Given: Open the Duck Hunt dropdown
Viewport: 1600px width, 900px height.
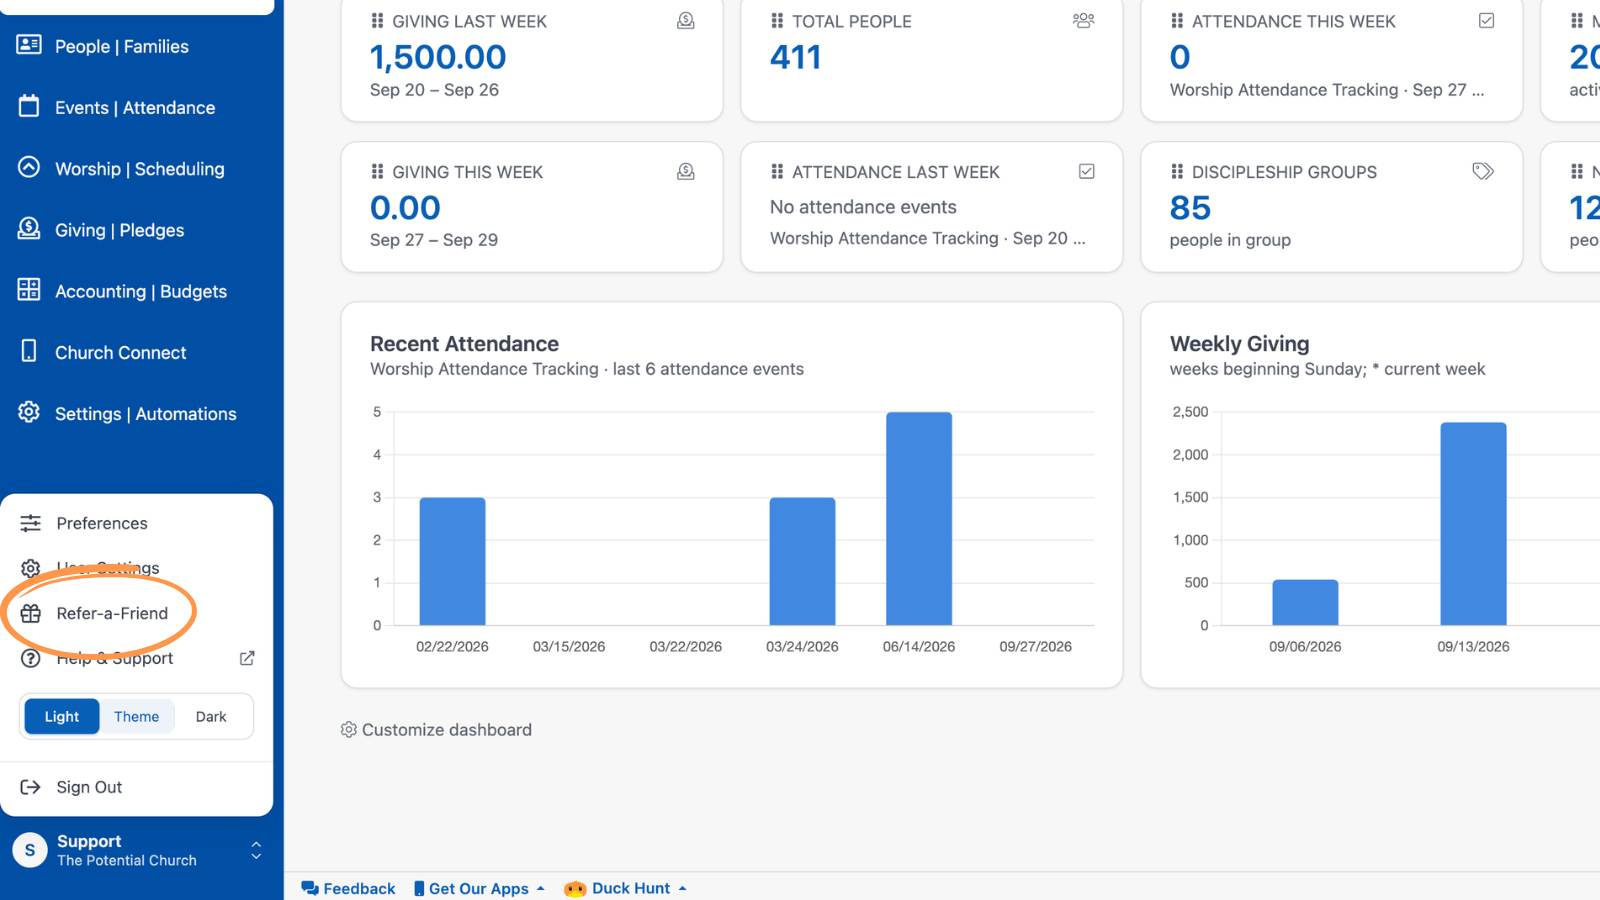Looking at the screenshot, I should [x=626, y=888].
